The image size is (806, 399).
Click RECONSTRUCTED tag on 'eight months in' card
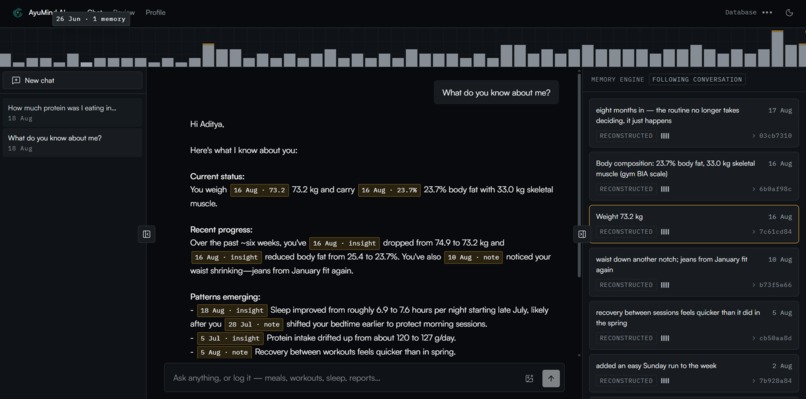tap(626, 136)
